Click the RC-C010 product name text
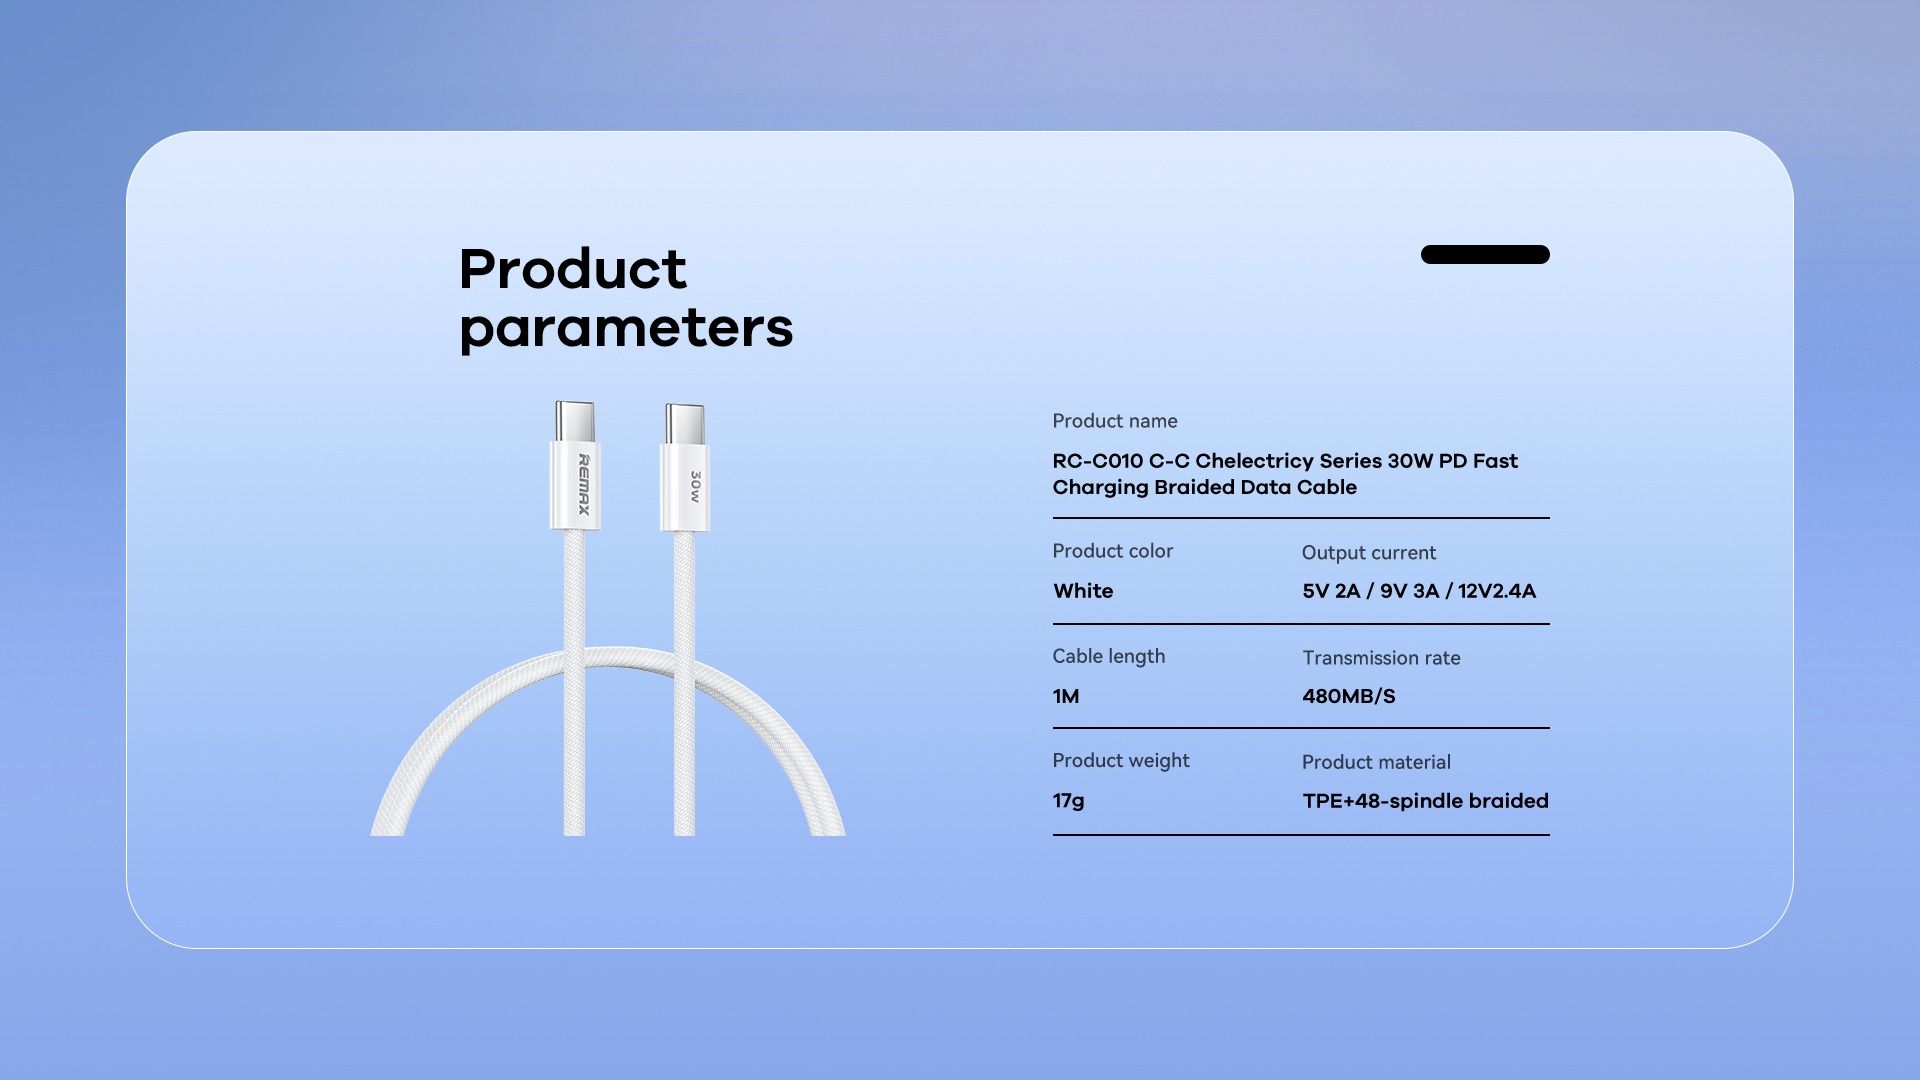This screenshot has height=1080, width=1920. pyautogui.click(x=1285, y=474)
